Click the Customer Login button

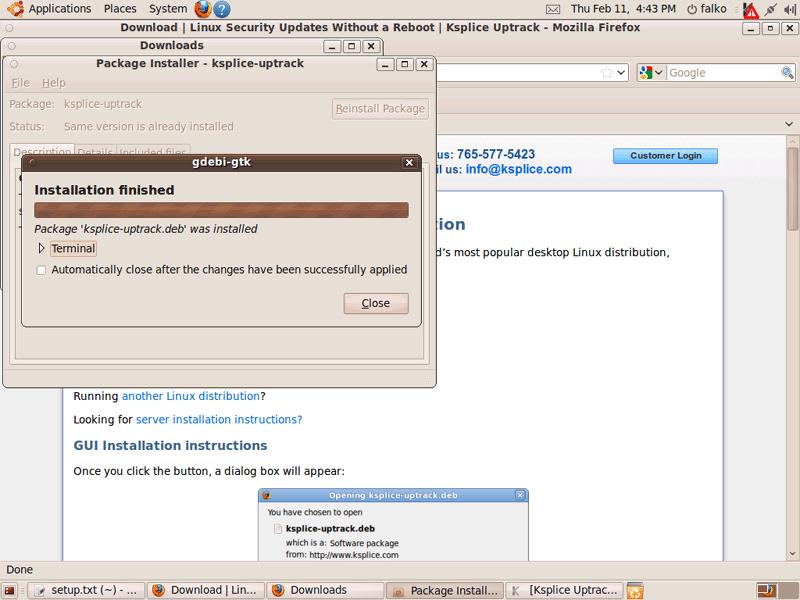665,156
